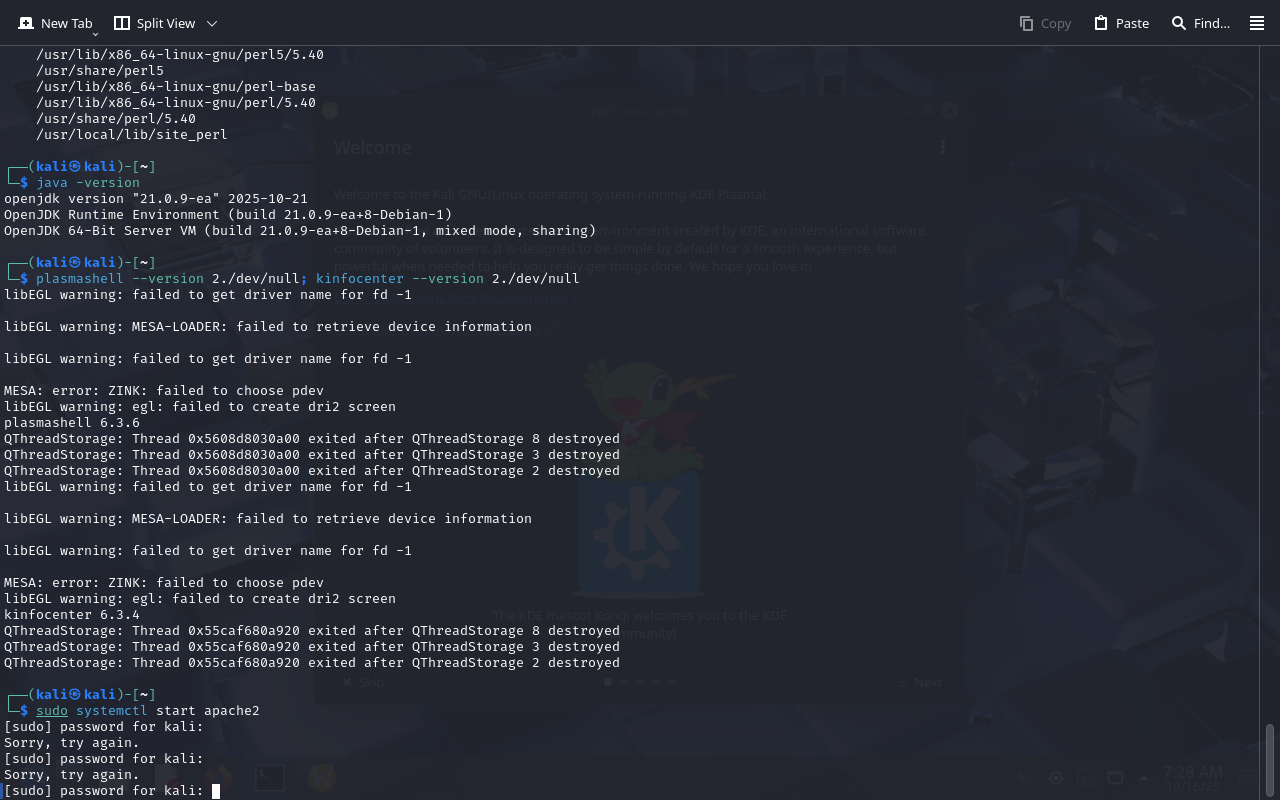Viewport: 1280px width, 800px height.
Task: Click the terminal vertical scrollbar handle
Action: (1270, 760)
